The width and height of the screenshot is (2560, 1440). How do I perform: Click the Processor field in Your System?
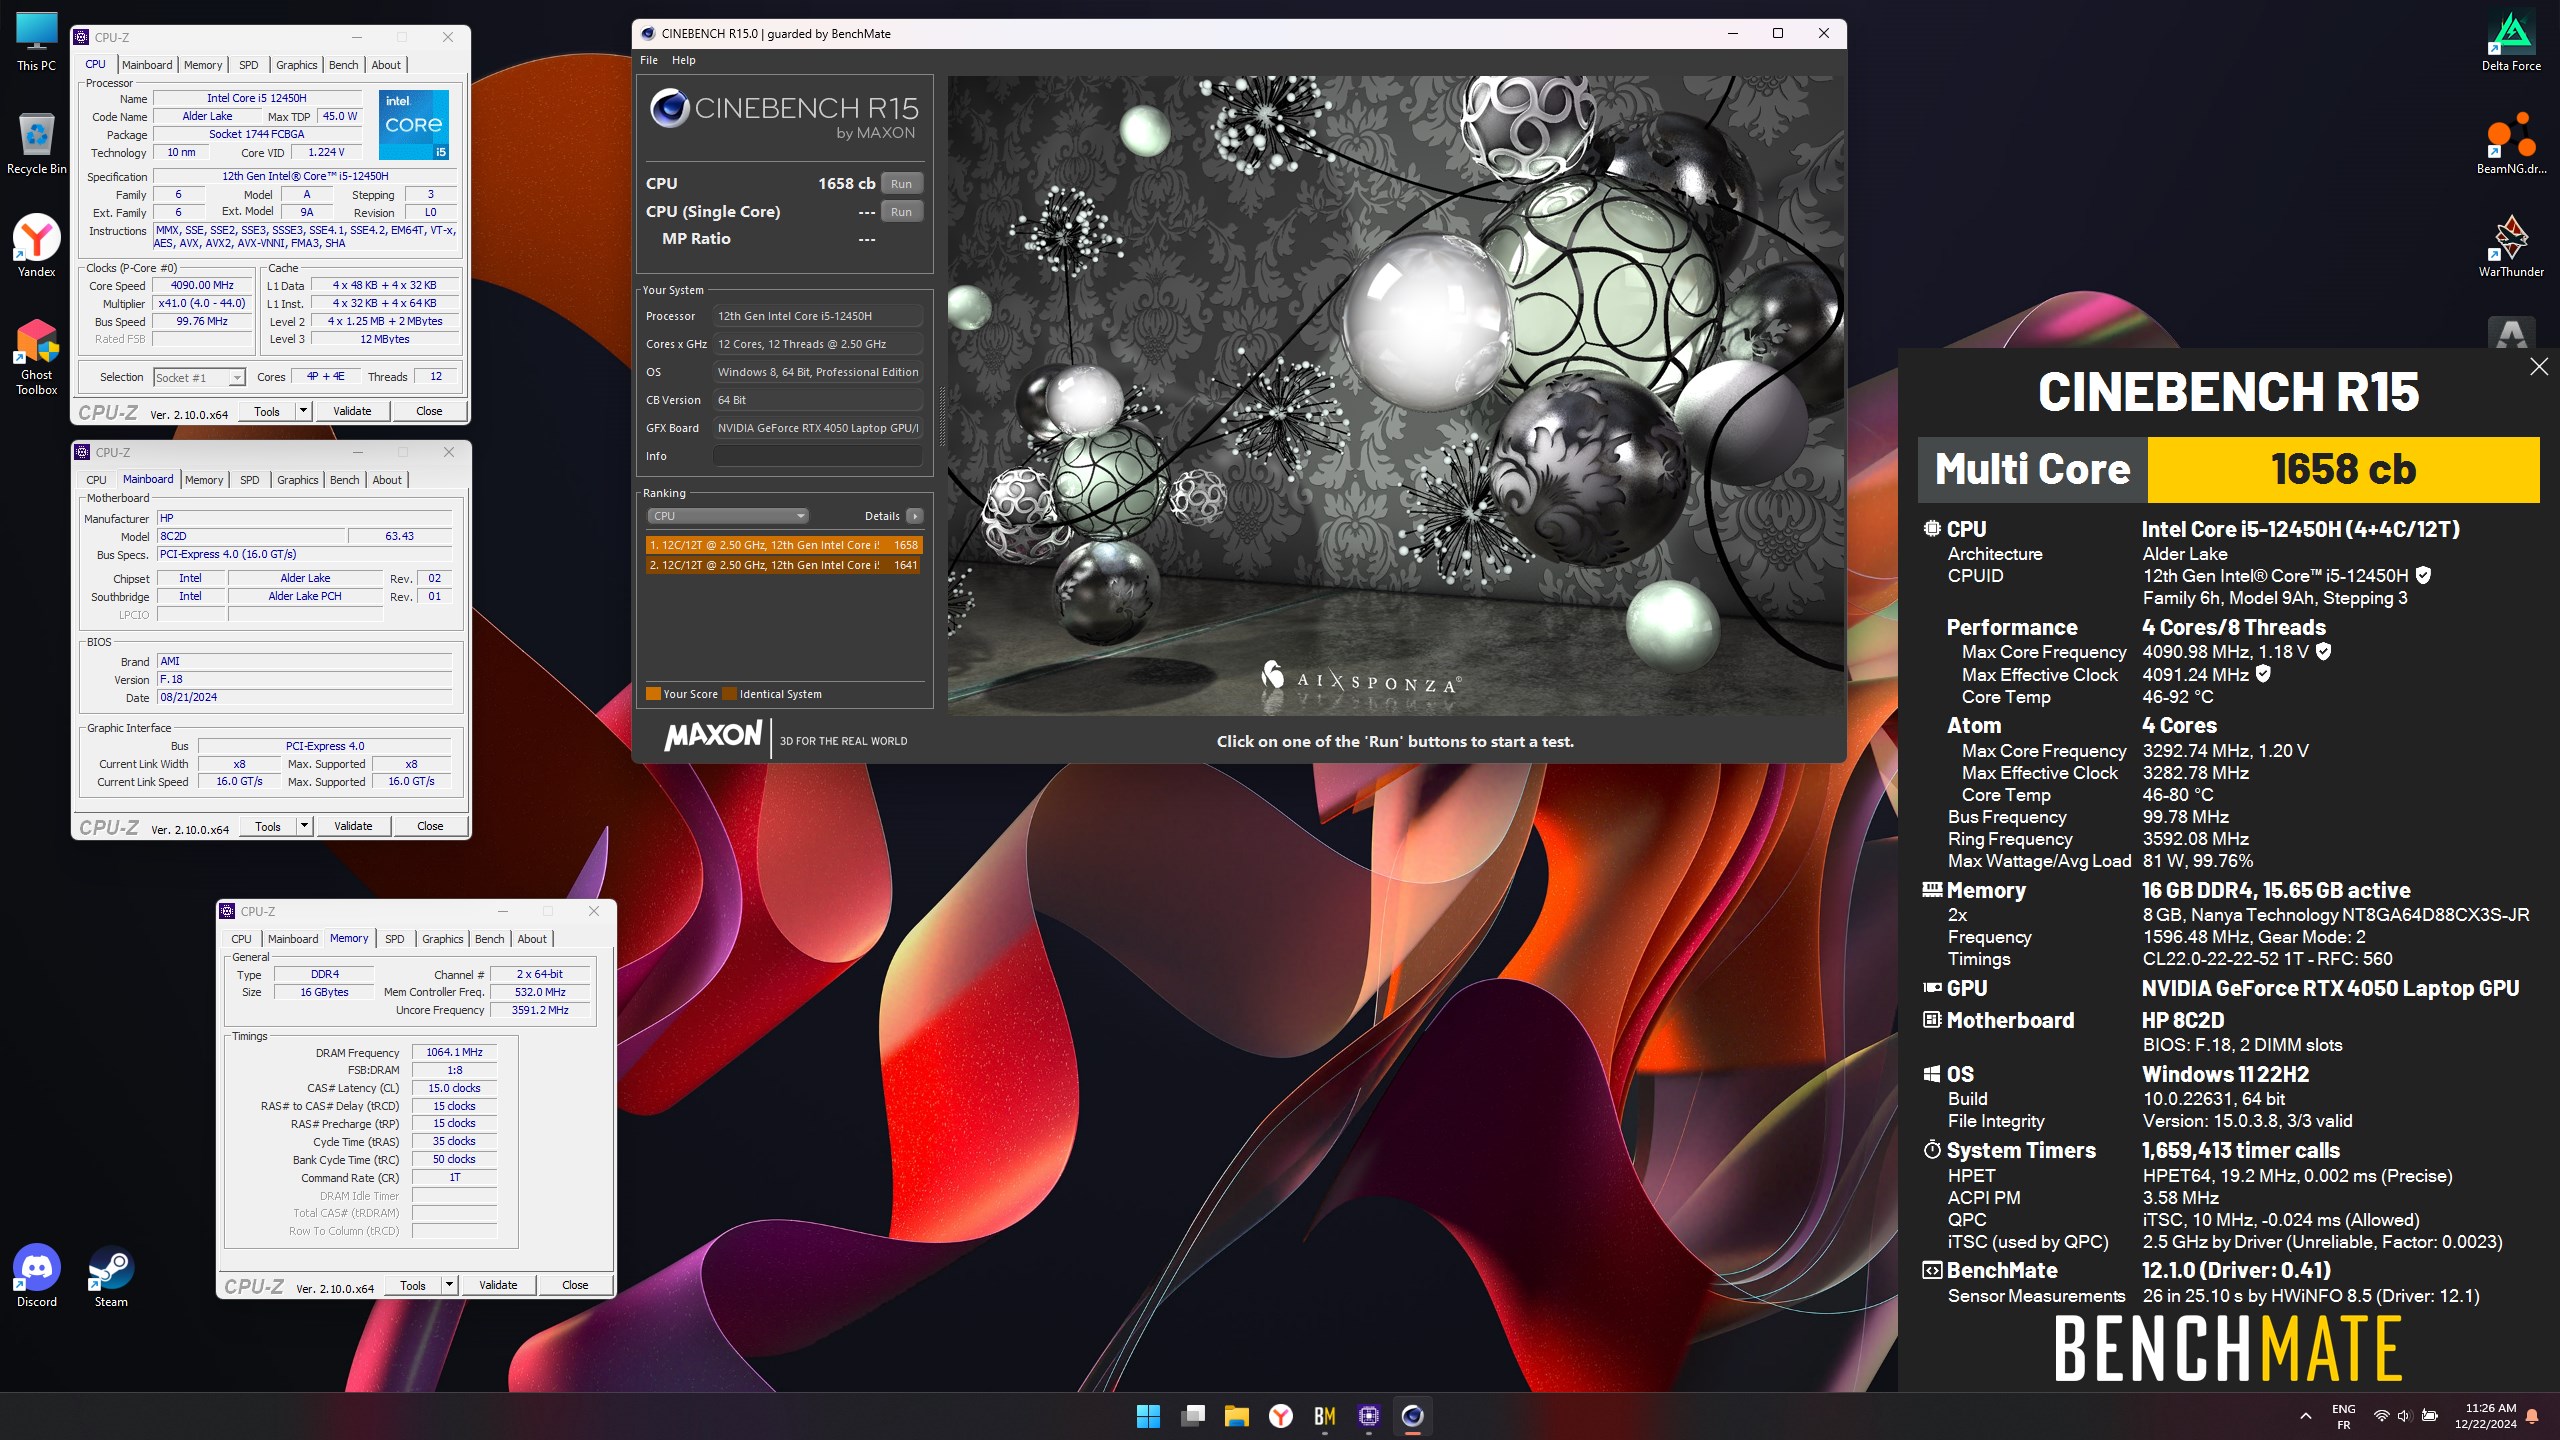click(x=817, y=316)
